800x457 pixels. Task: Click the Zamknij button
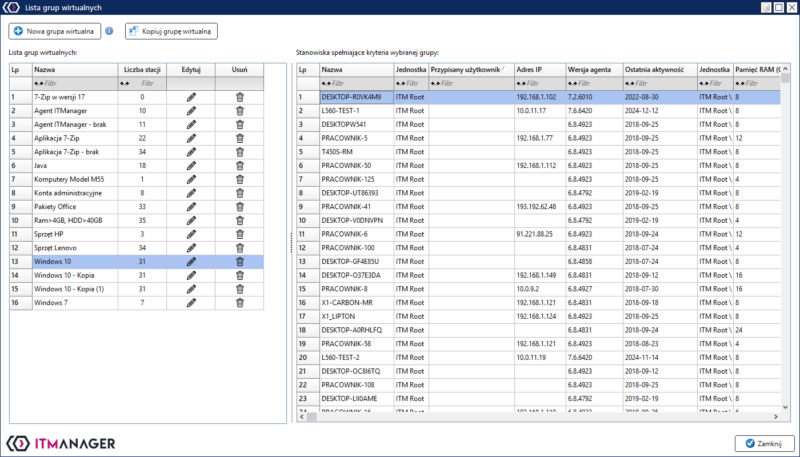point(764,443)
